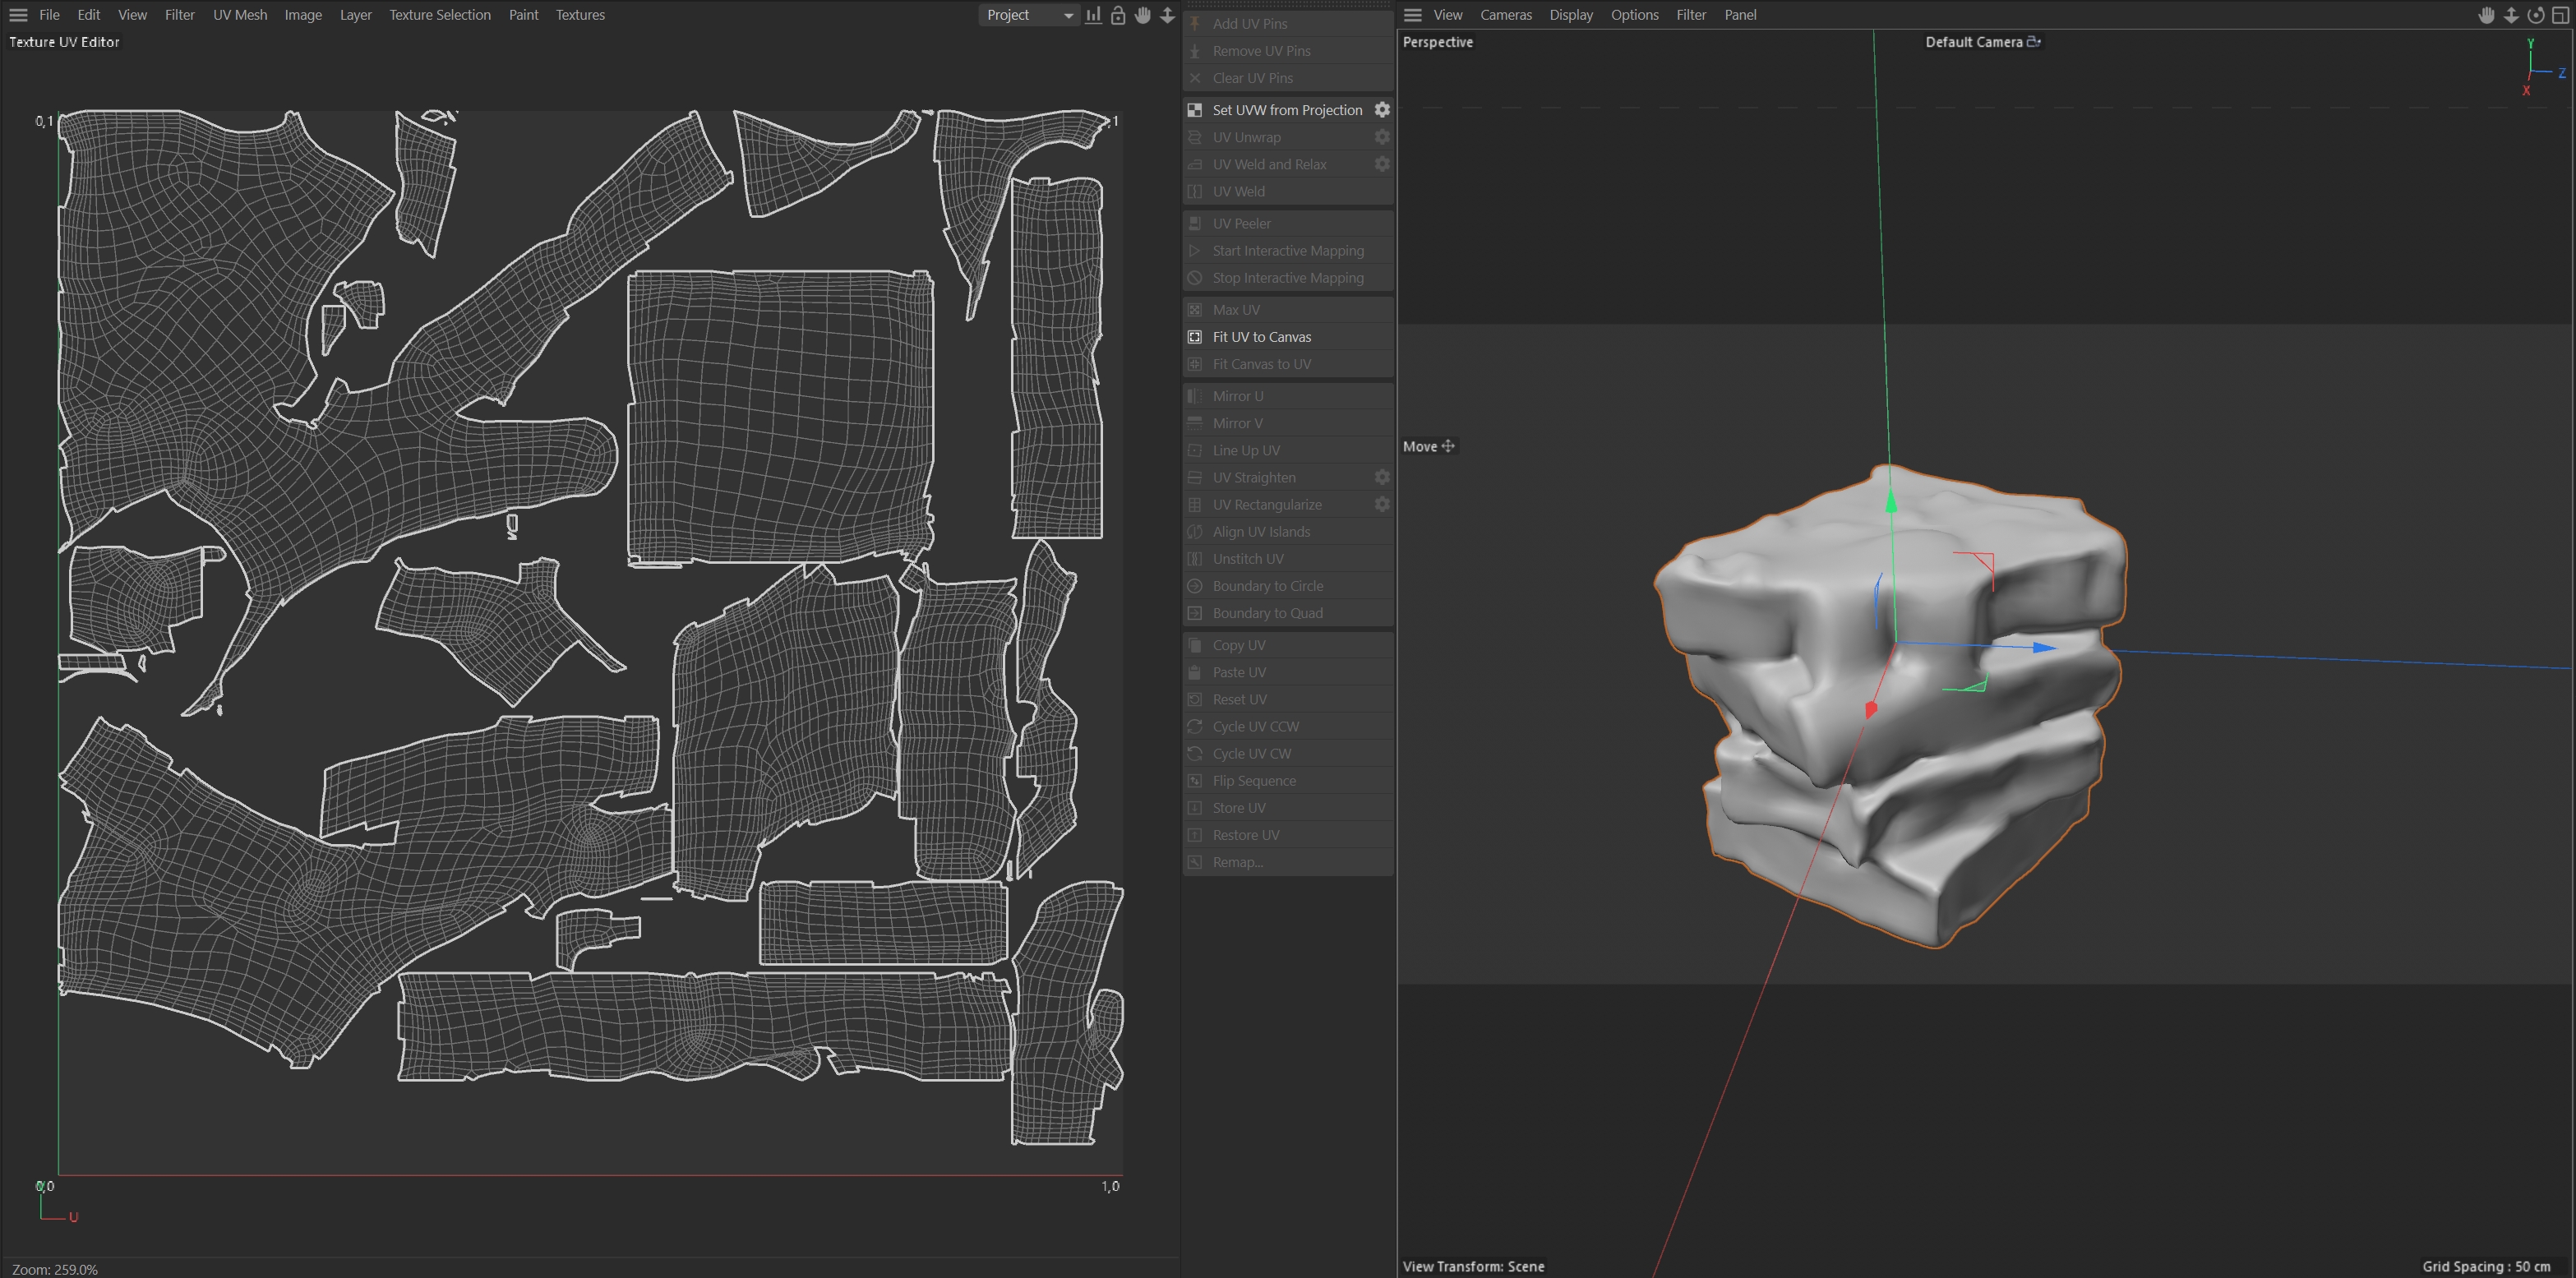Viewport: 2576px width, 1278px height.
Task: Click the UV editor zoom arrows icon
Action: click(1167, 15)
